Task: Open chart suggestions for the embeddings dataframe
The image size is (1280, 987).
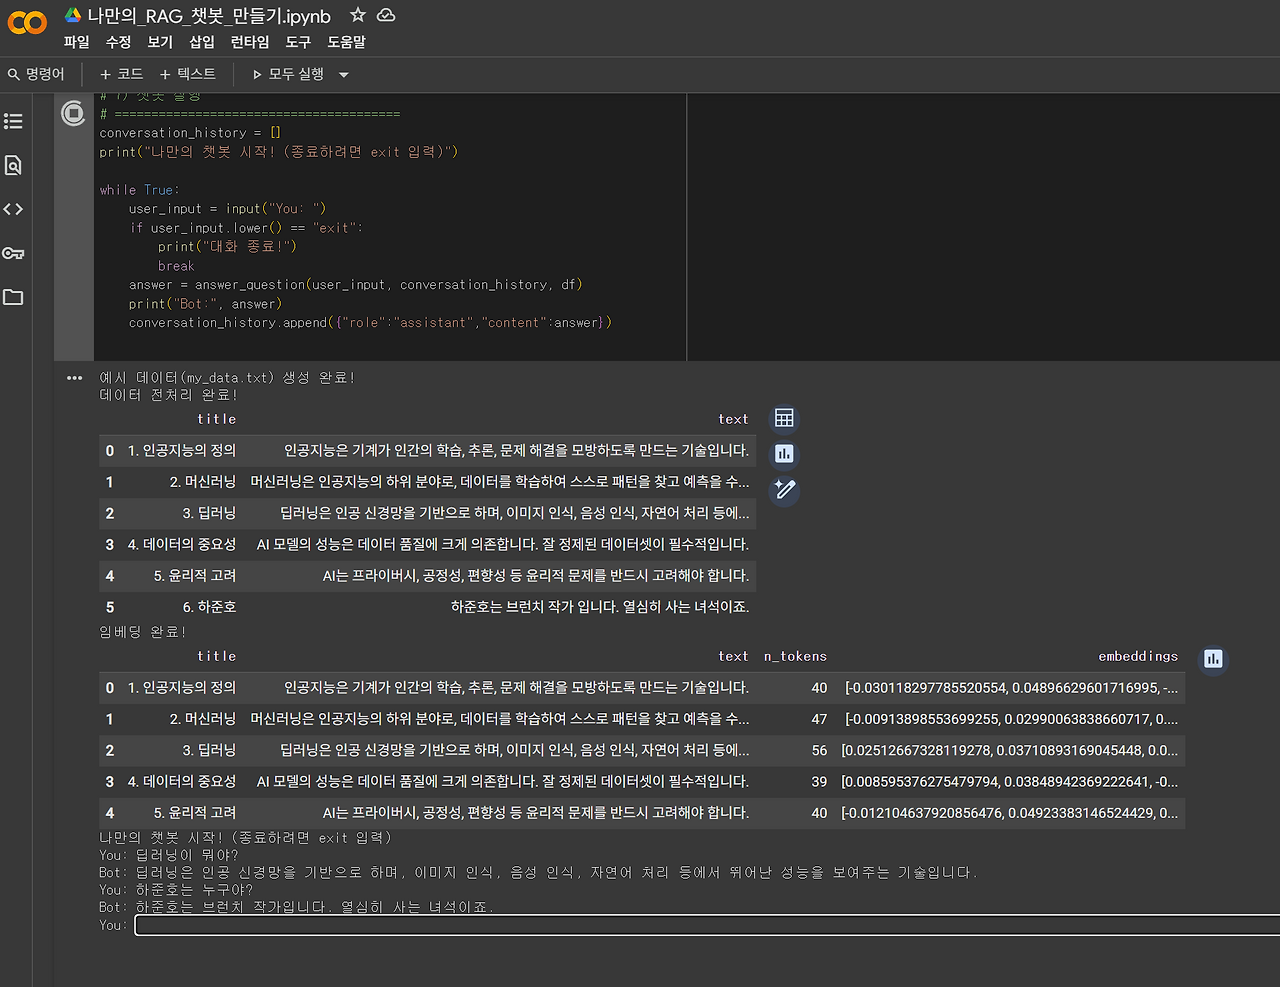Action: [x=1212, y=659]
